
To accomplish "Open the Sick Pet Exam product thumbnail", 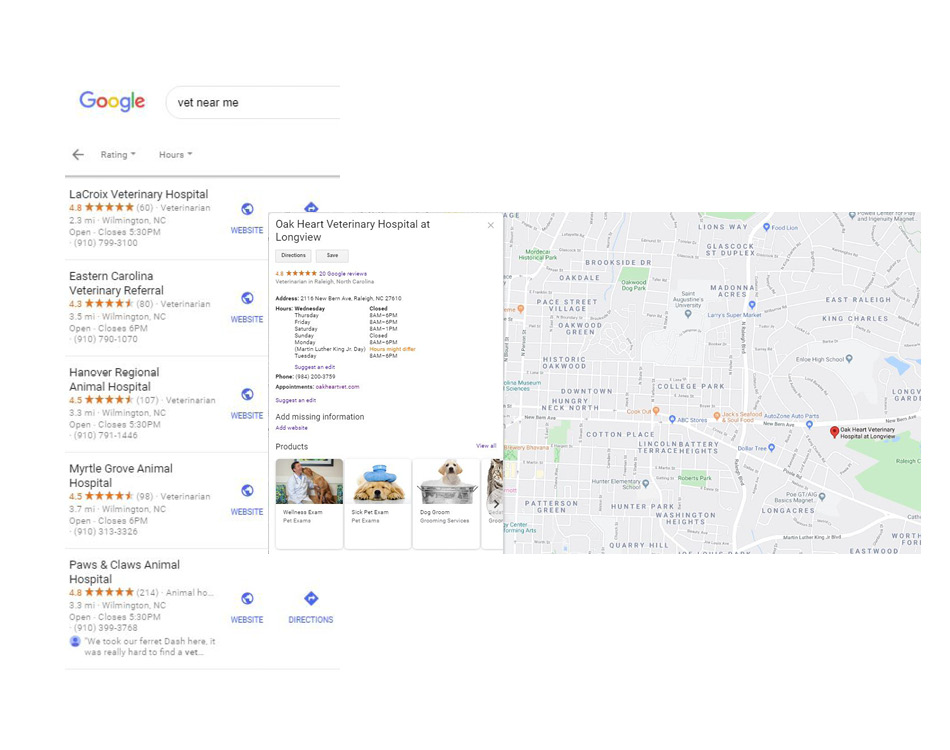I will (x=378, y=482).
